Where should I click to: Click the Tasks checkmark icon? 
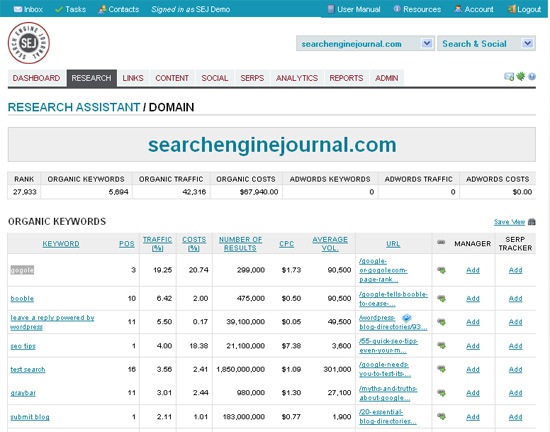click(x=59, y=9)
